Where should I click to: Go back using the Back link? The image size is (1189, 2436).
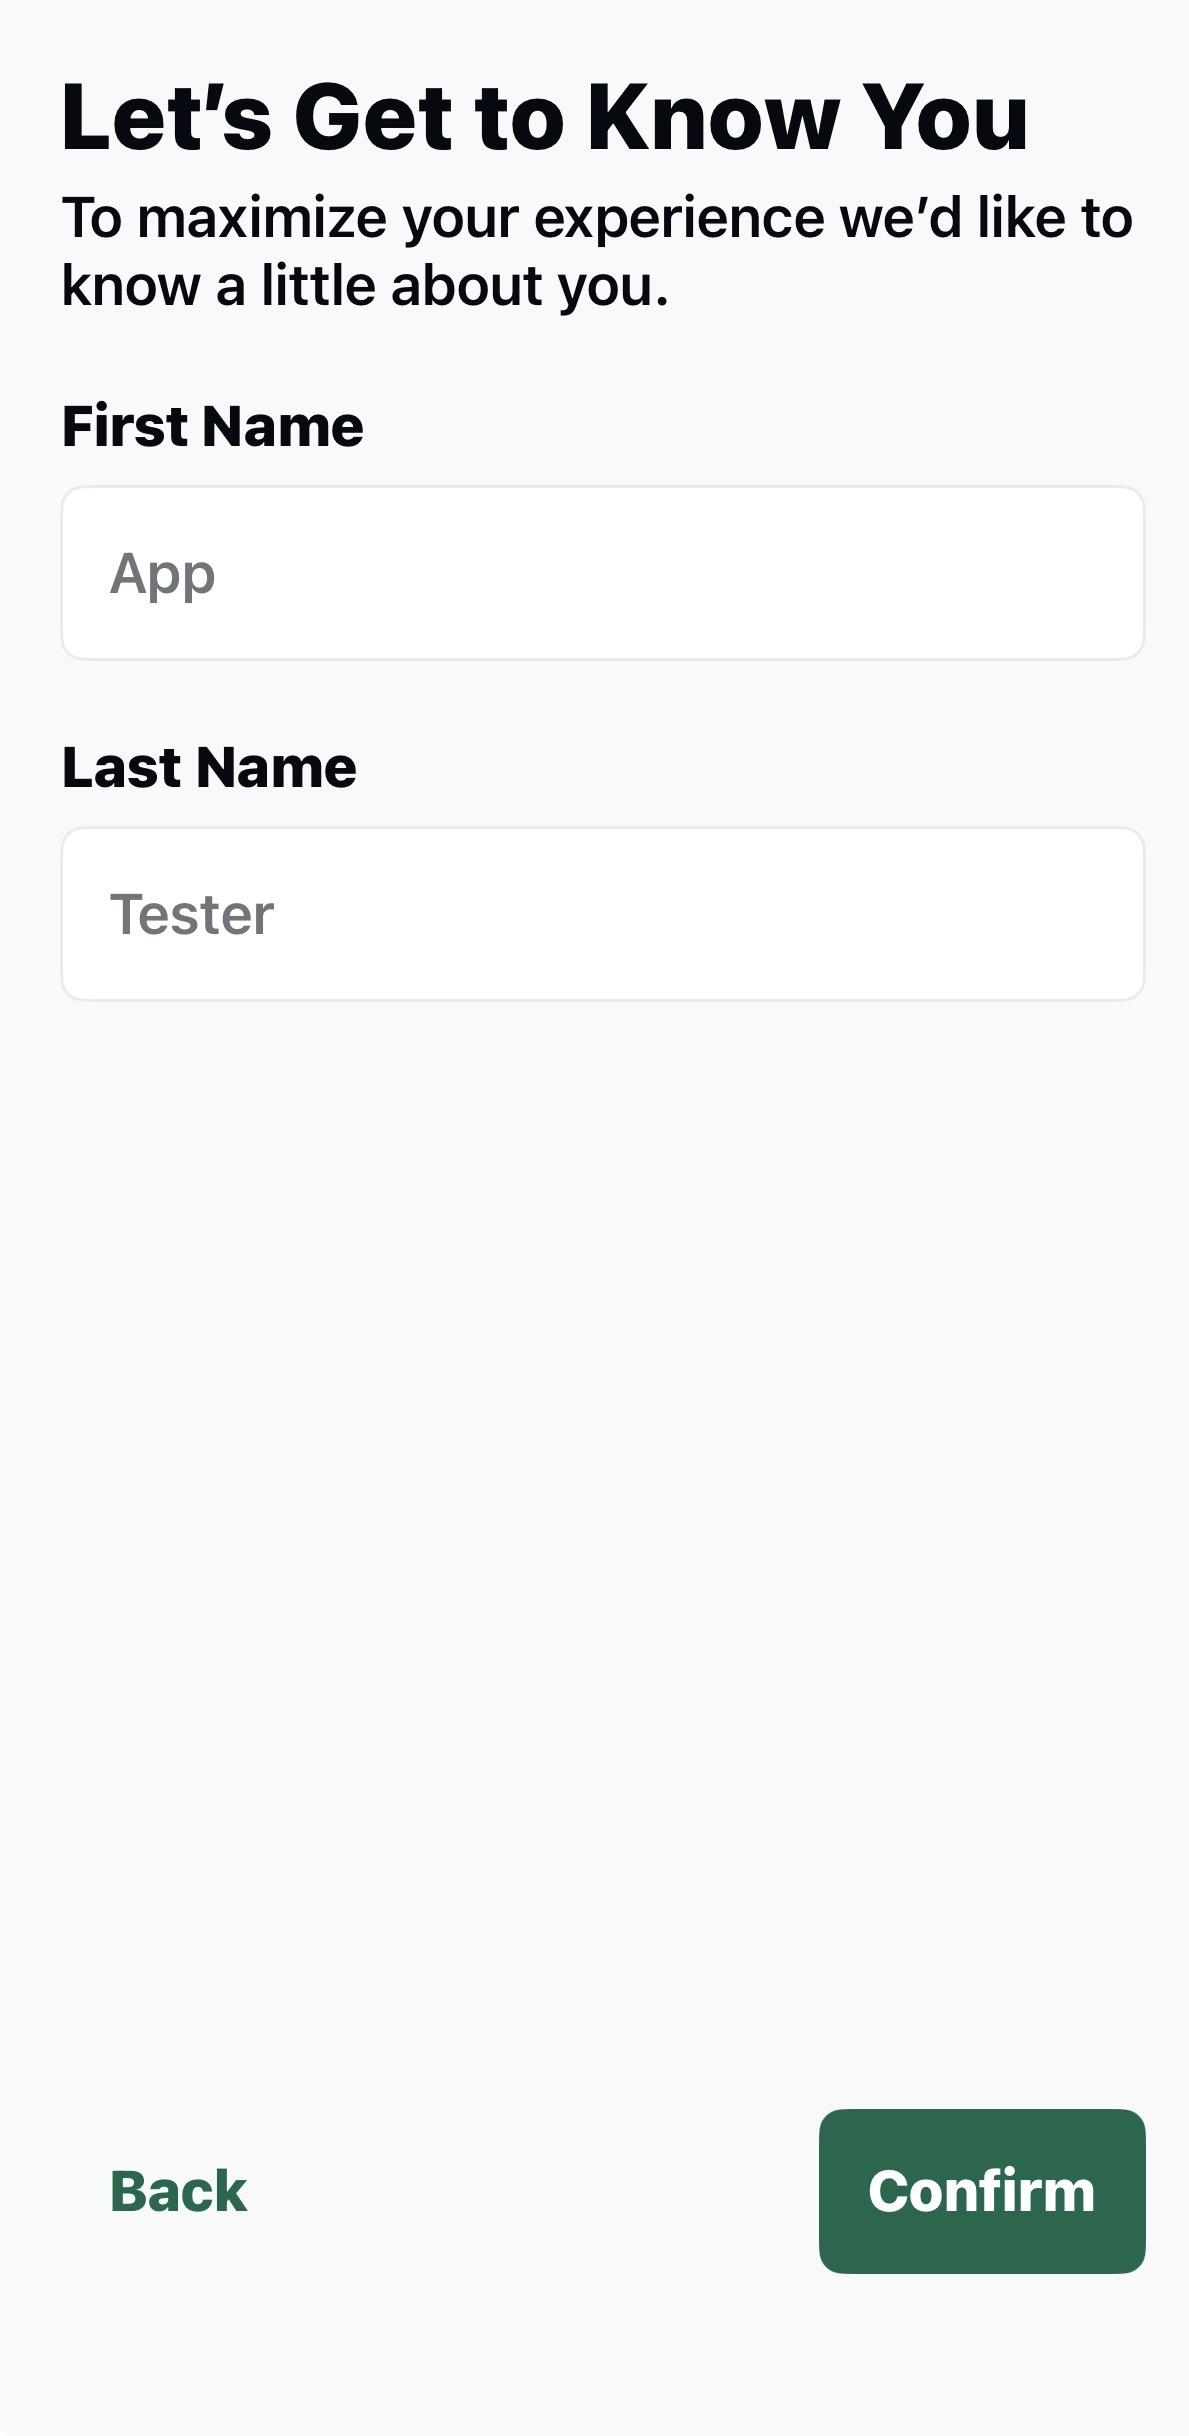pyautogui.click(x=178, y=2191)
